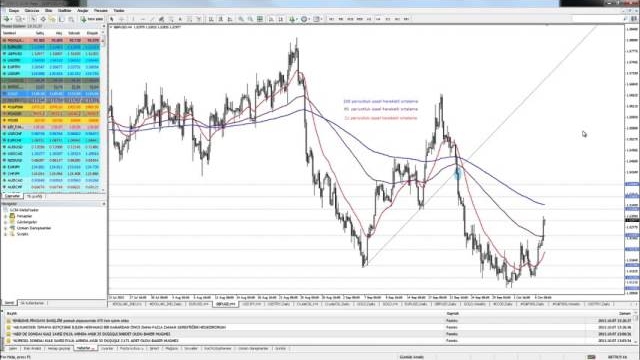640x360 pixels.
Task: Expand the Hesaplar tree node
Action: click(x=5, y=216)
